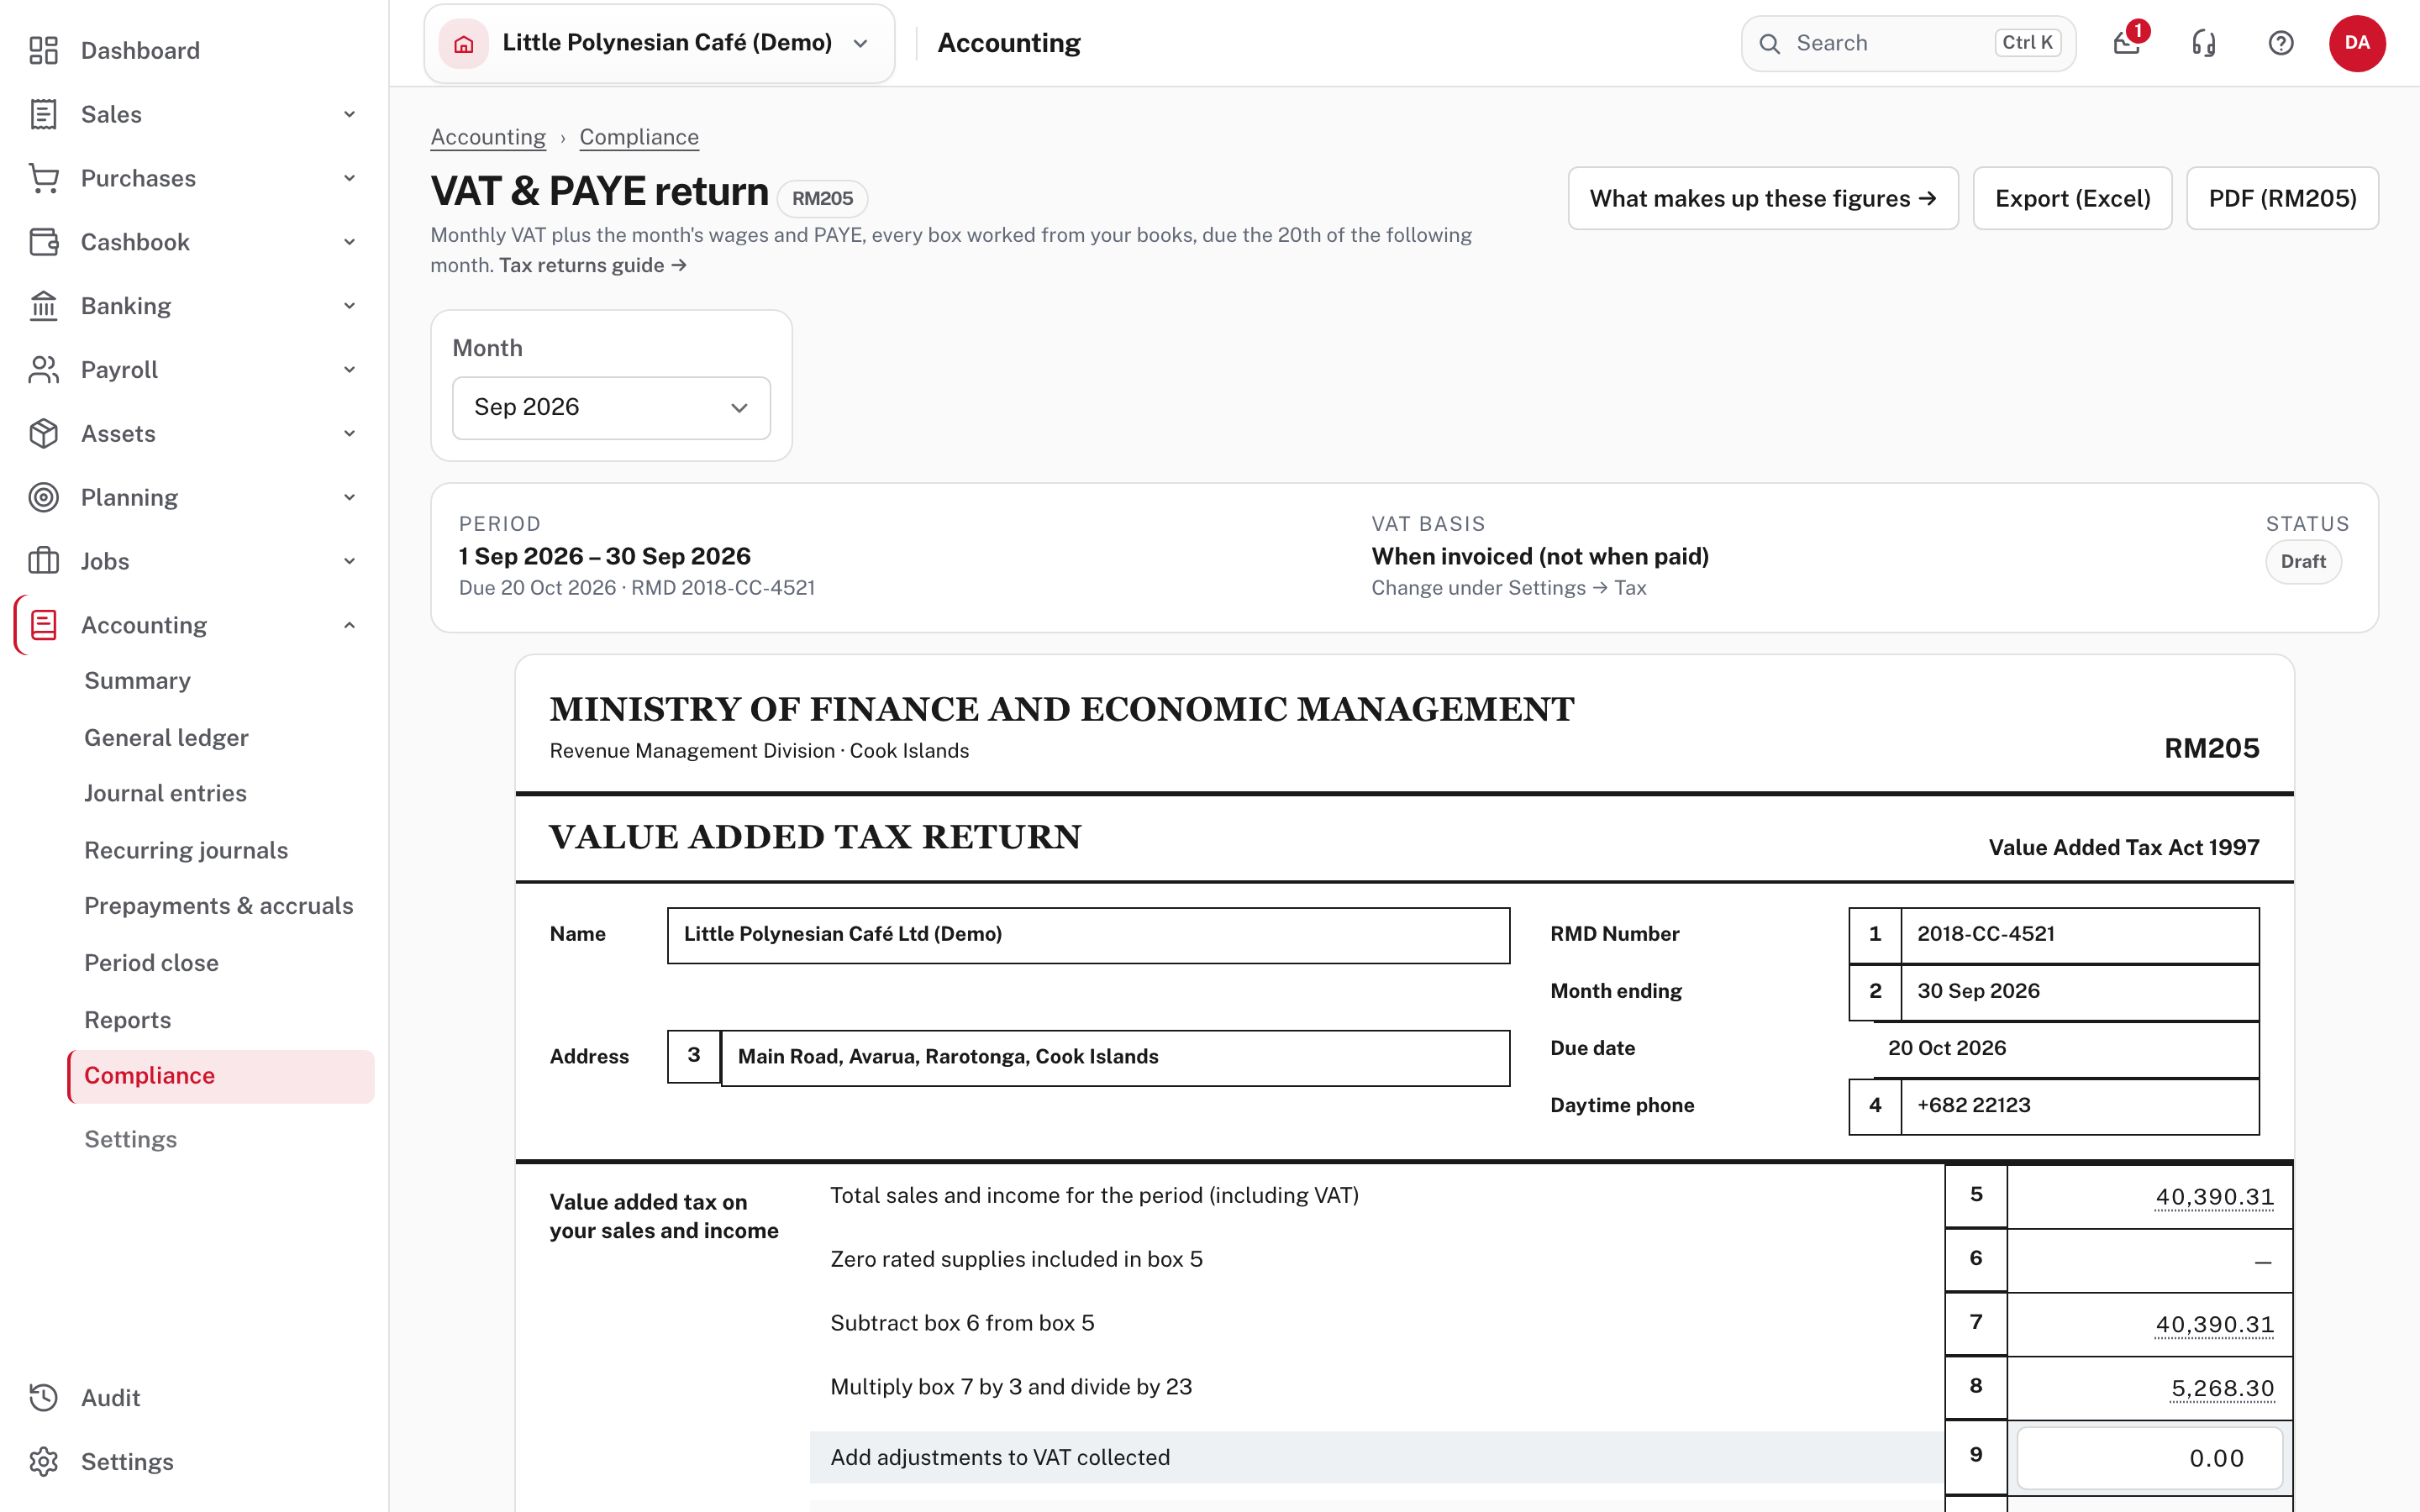Open Journal entries

[x=165, y=793]
